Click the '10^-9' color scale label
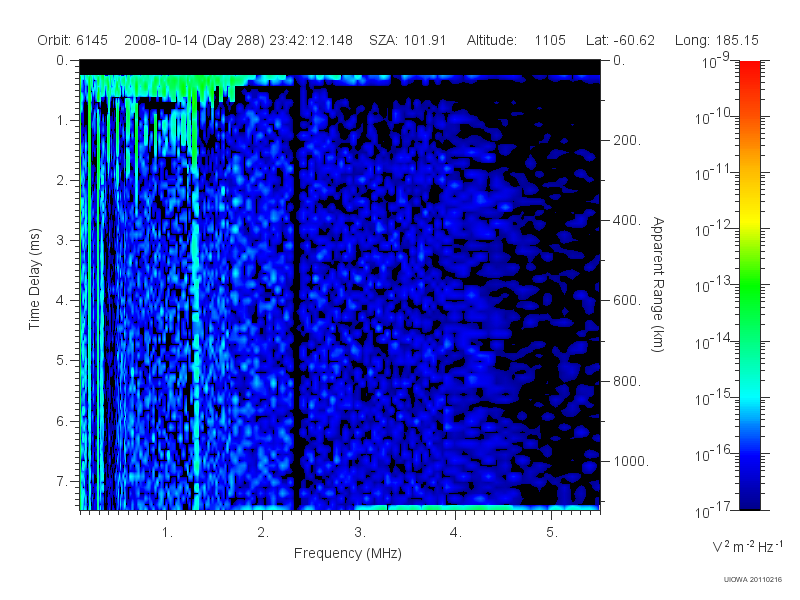The height and width of the screenshot is (600, 800). tap(715, 61)
